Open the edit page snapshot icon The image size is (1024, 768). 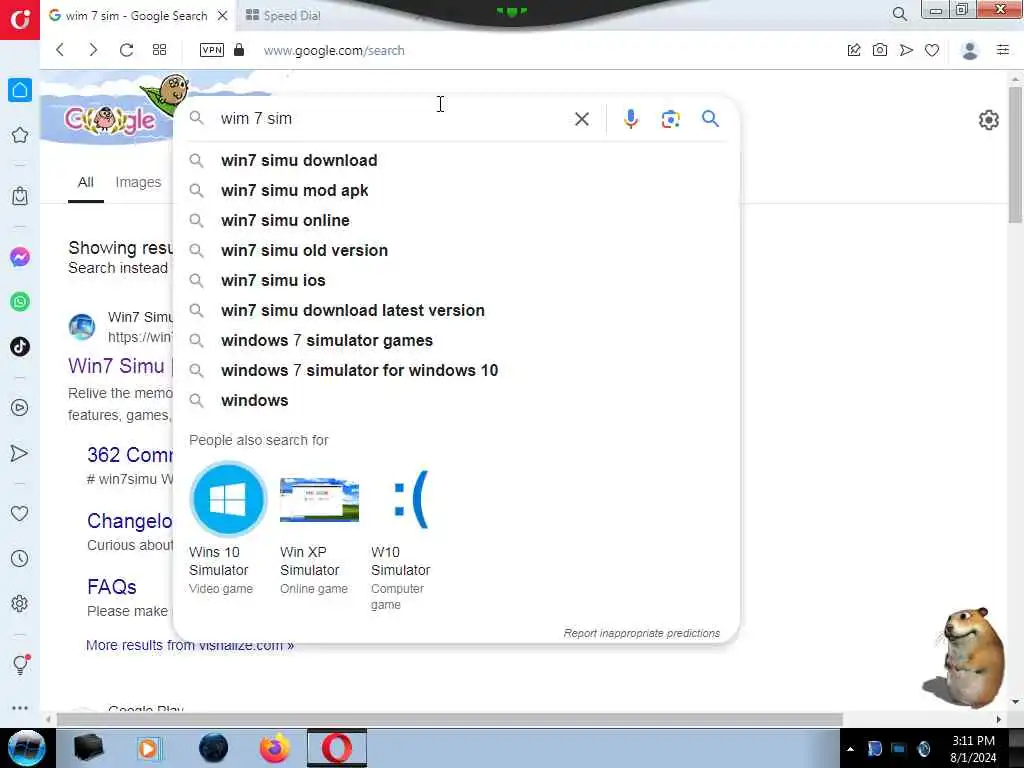tap(854, 50)
